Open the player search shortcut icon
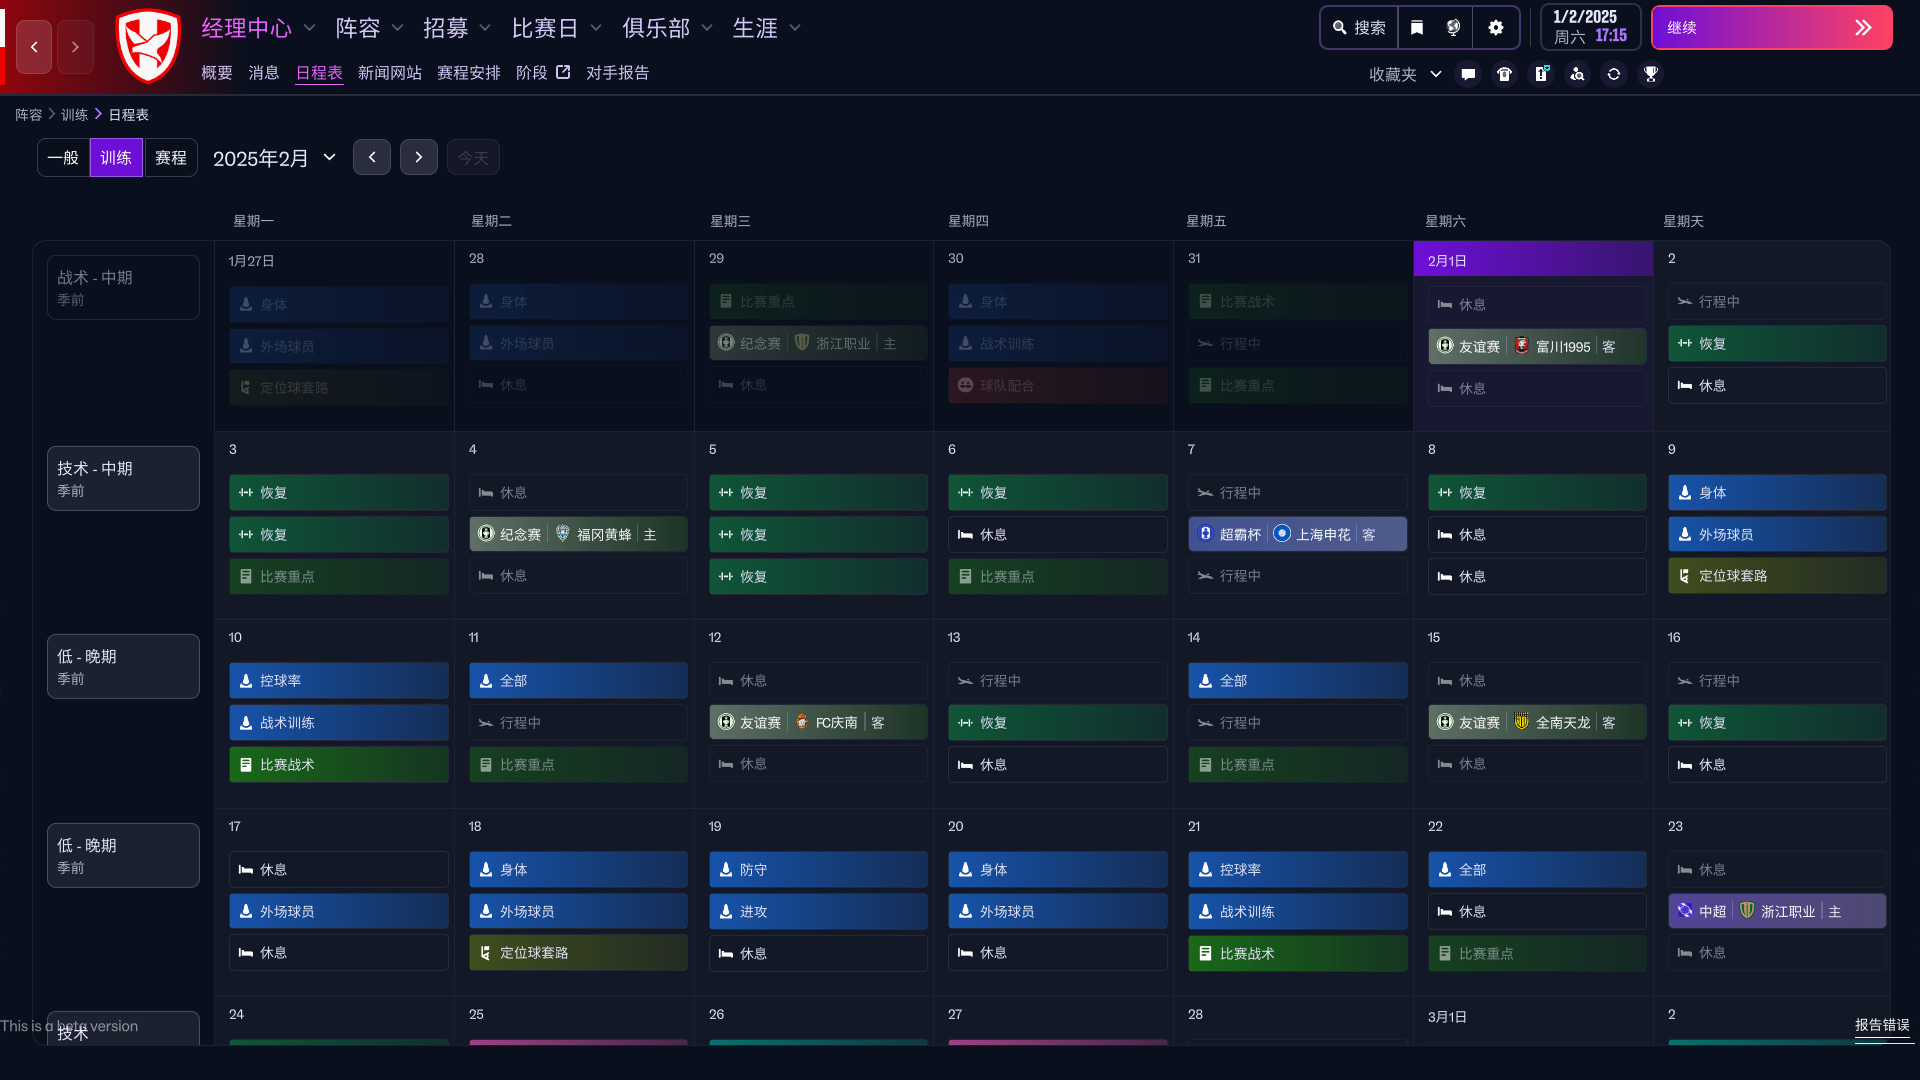 click(x=1577, y=74)
